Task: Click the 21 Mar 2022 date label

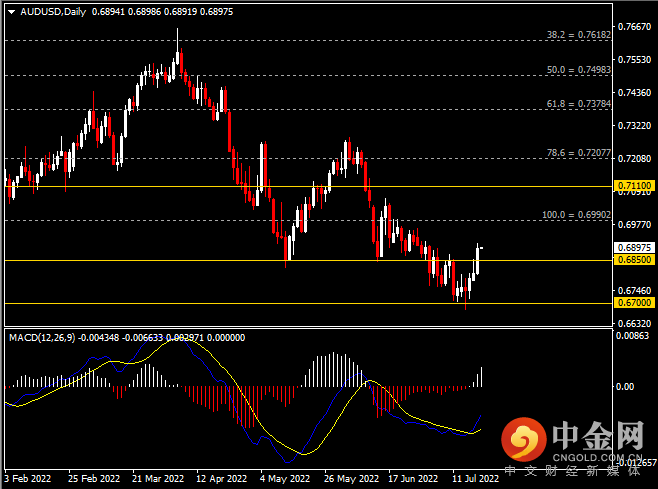Action: point(158,479)
